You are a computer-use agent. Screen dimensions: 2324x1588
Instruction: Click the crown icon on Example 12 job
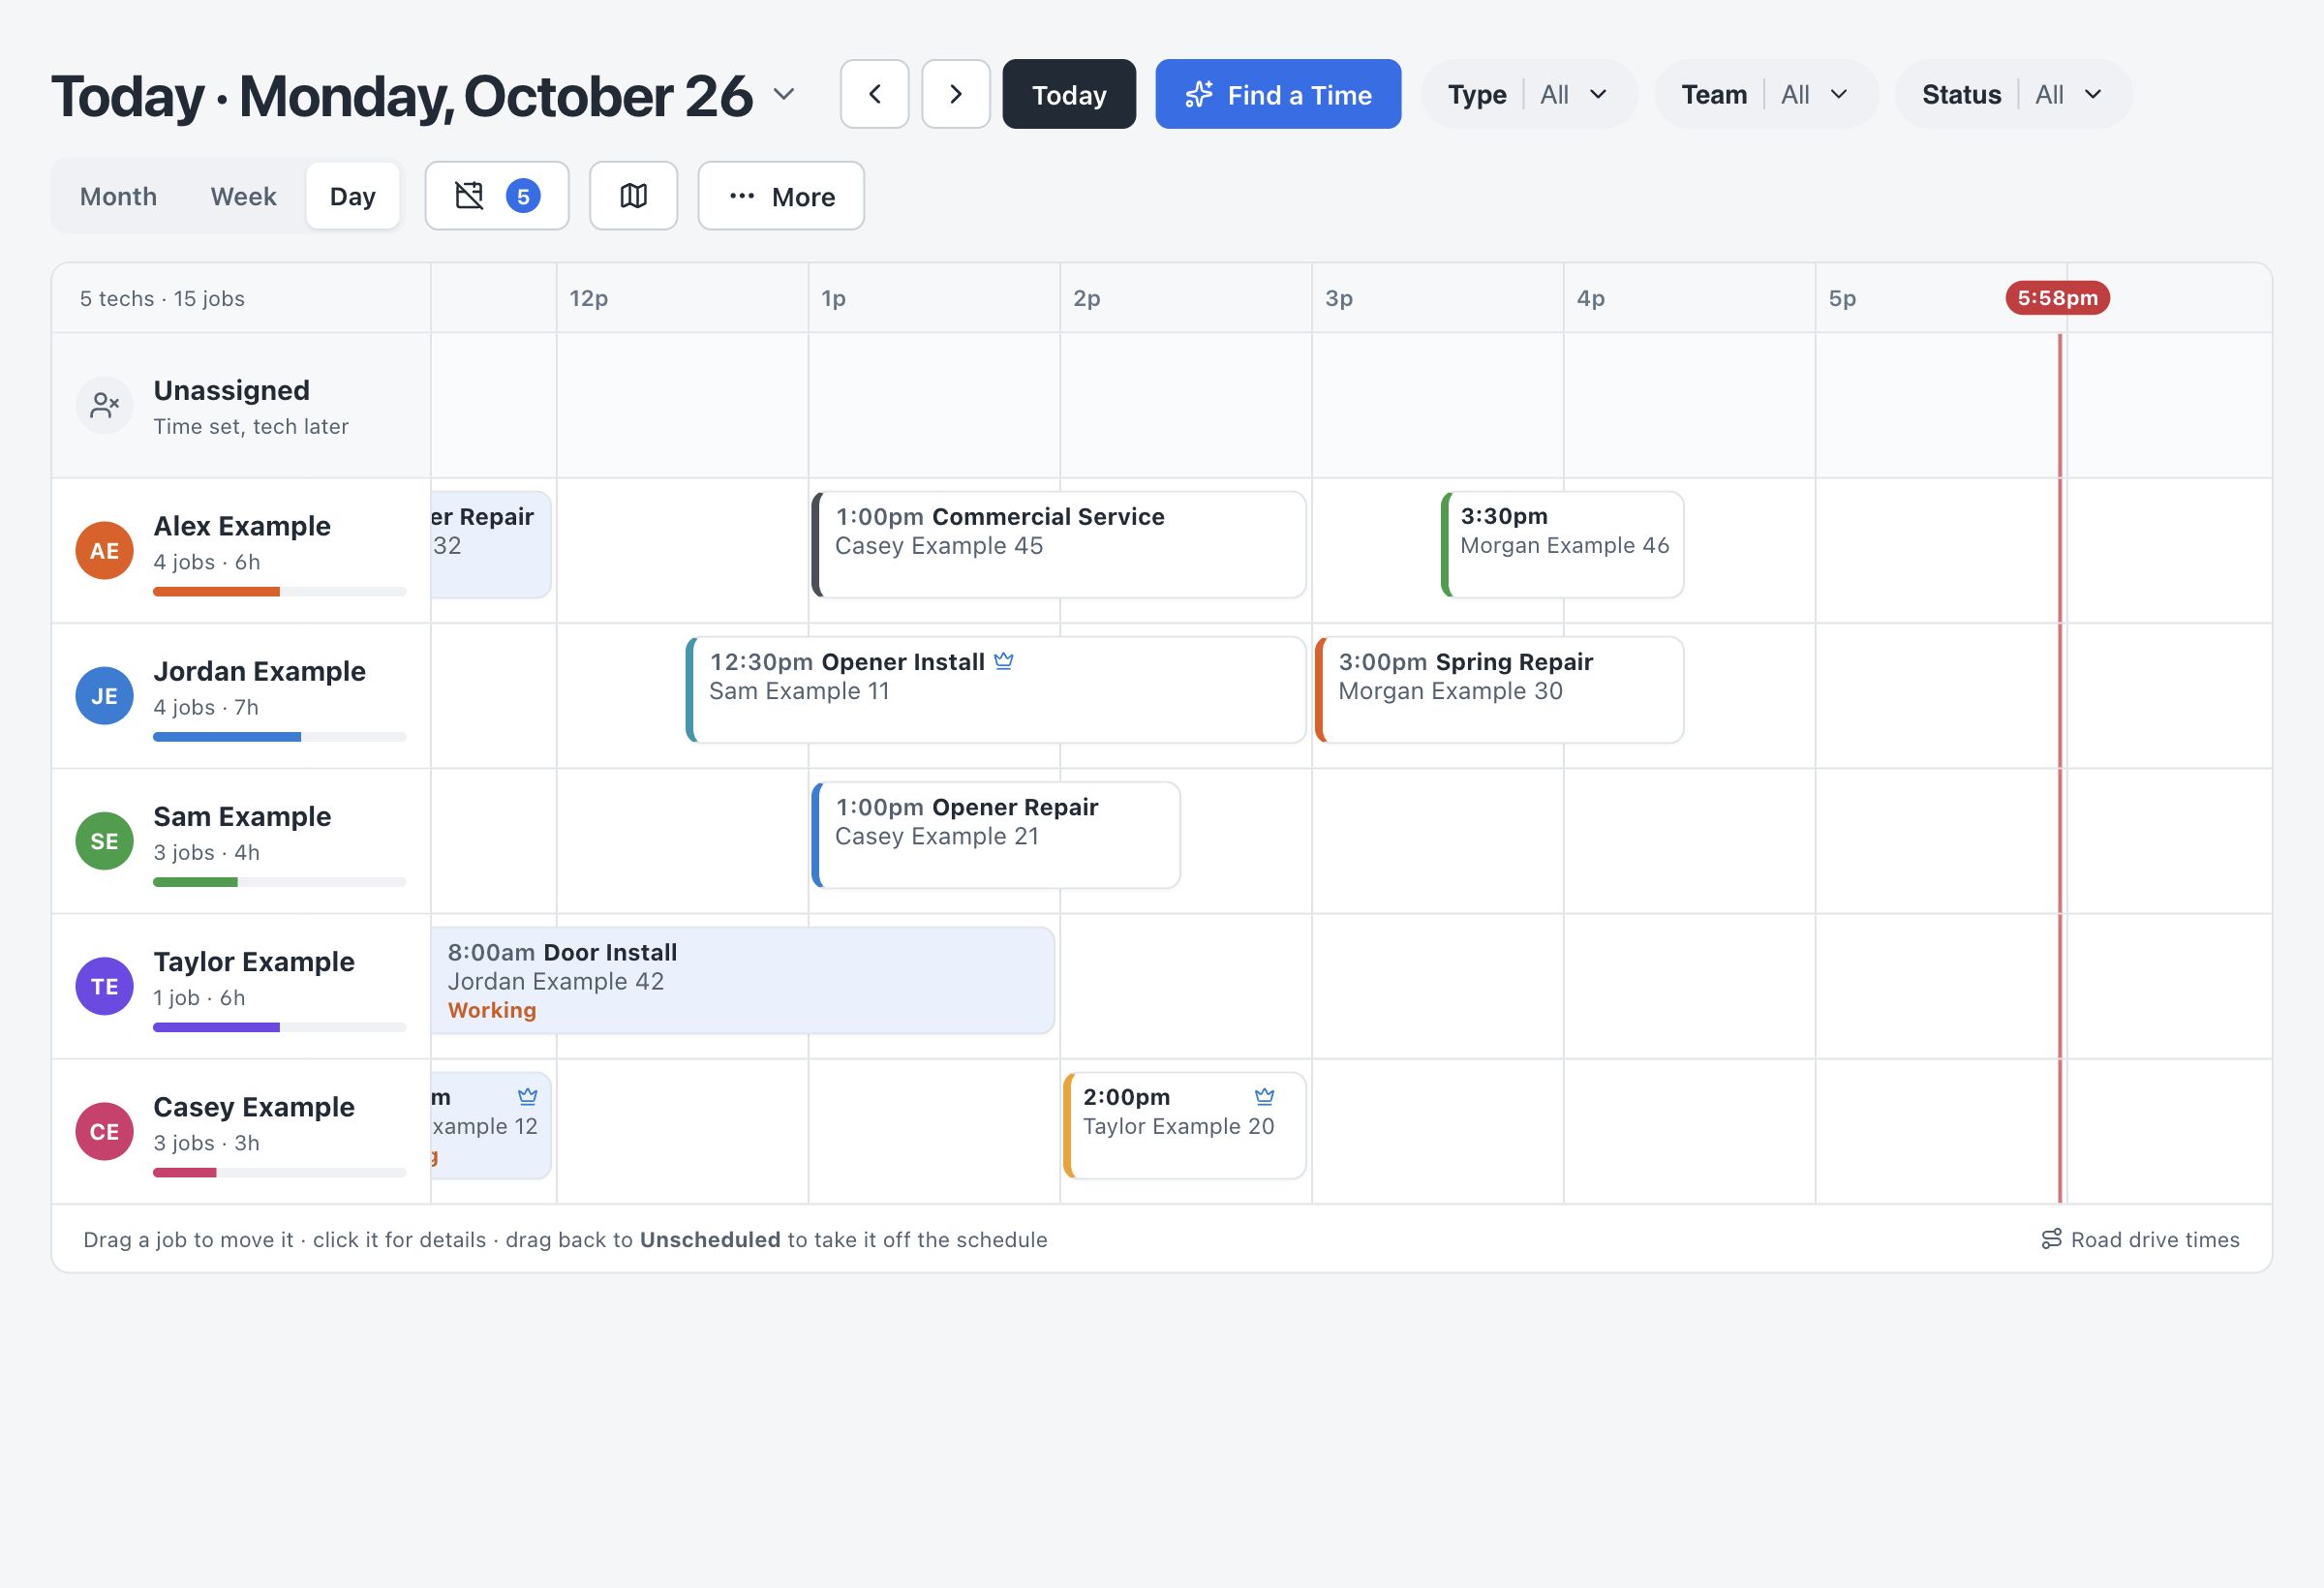(x=527, y=1096)
